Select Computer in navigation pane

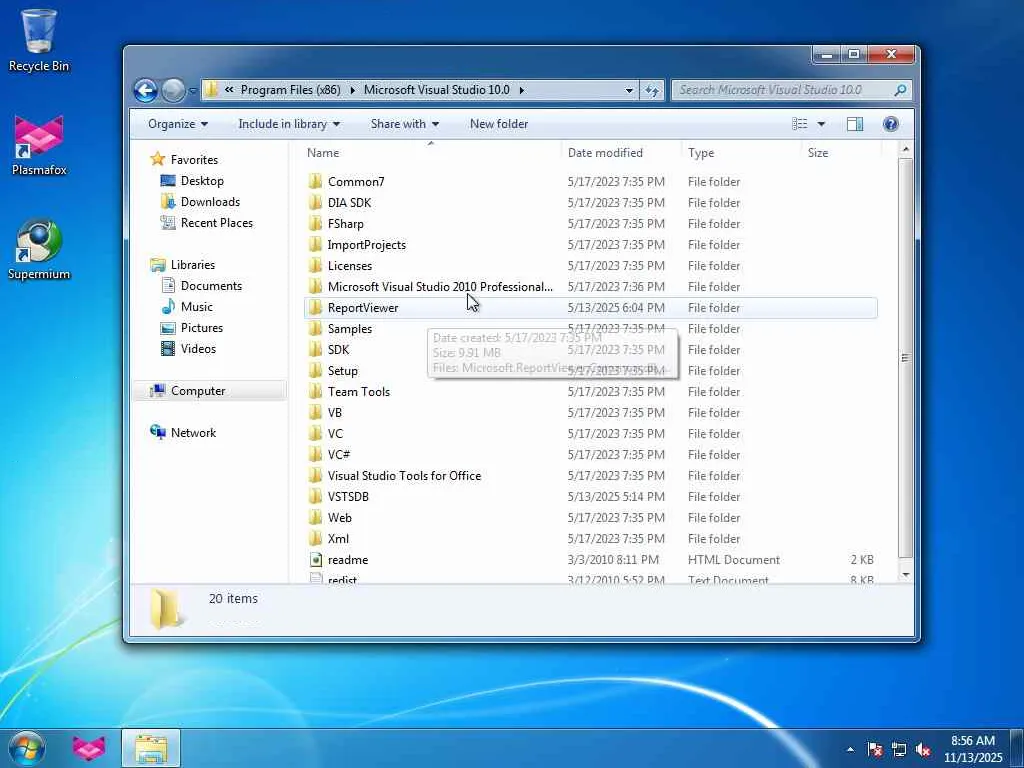198,391
